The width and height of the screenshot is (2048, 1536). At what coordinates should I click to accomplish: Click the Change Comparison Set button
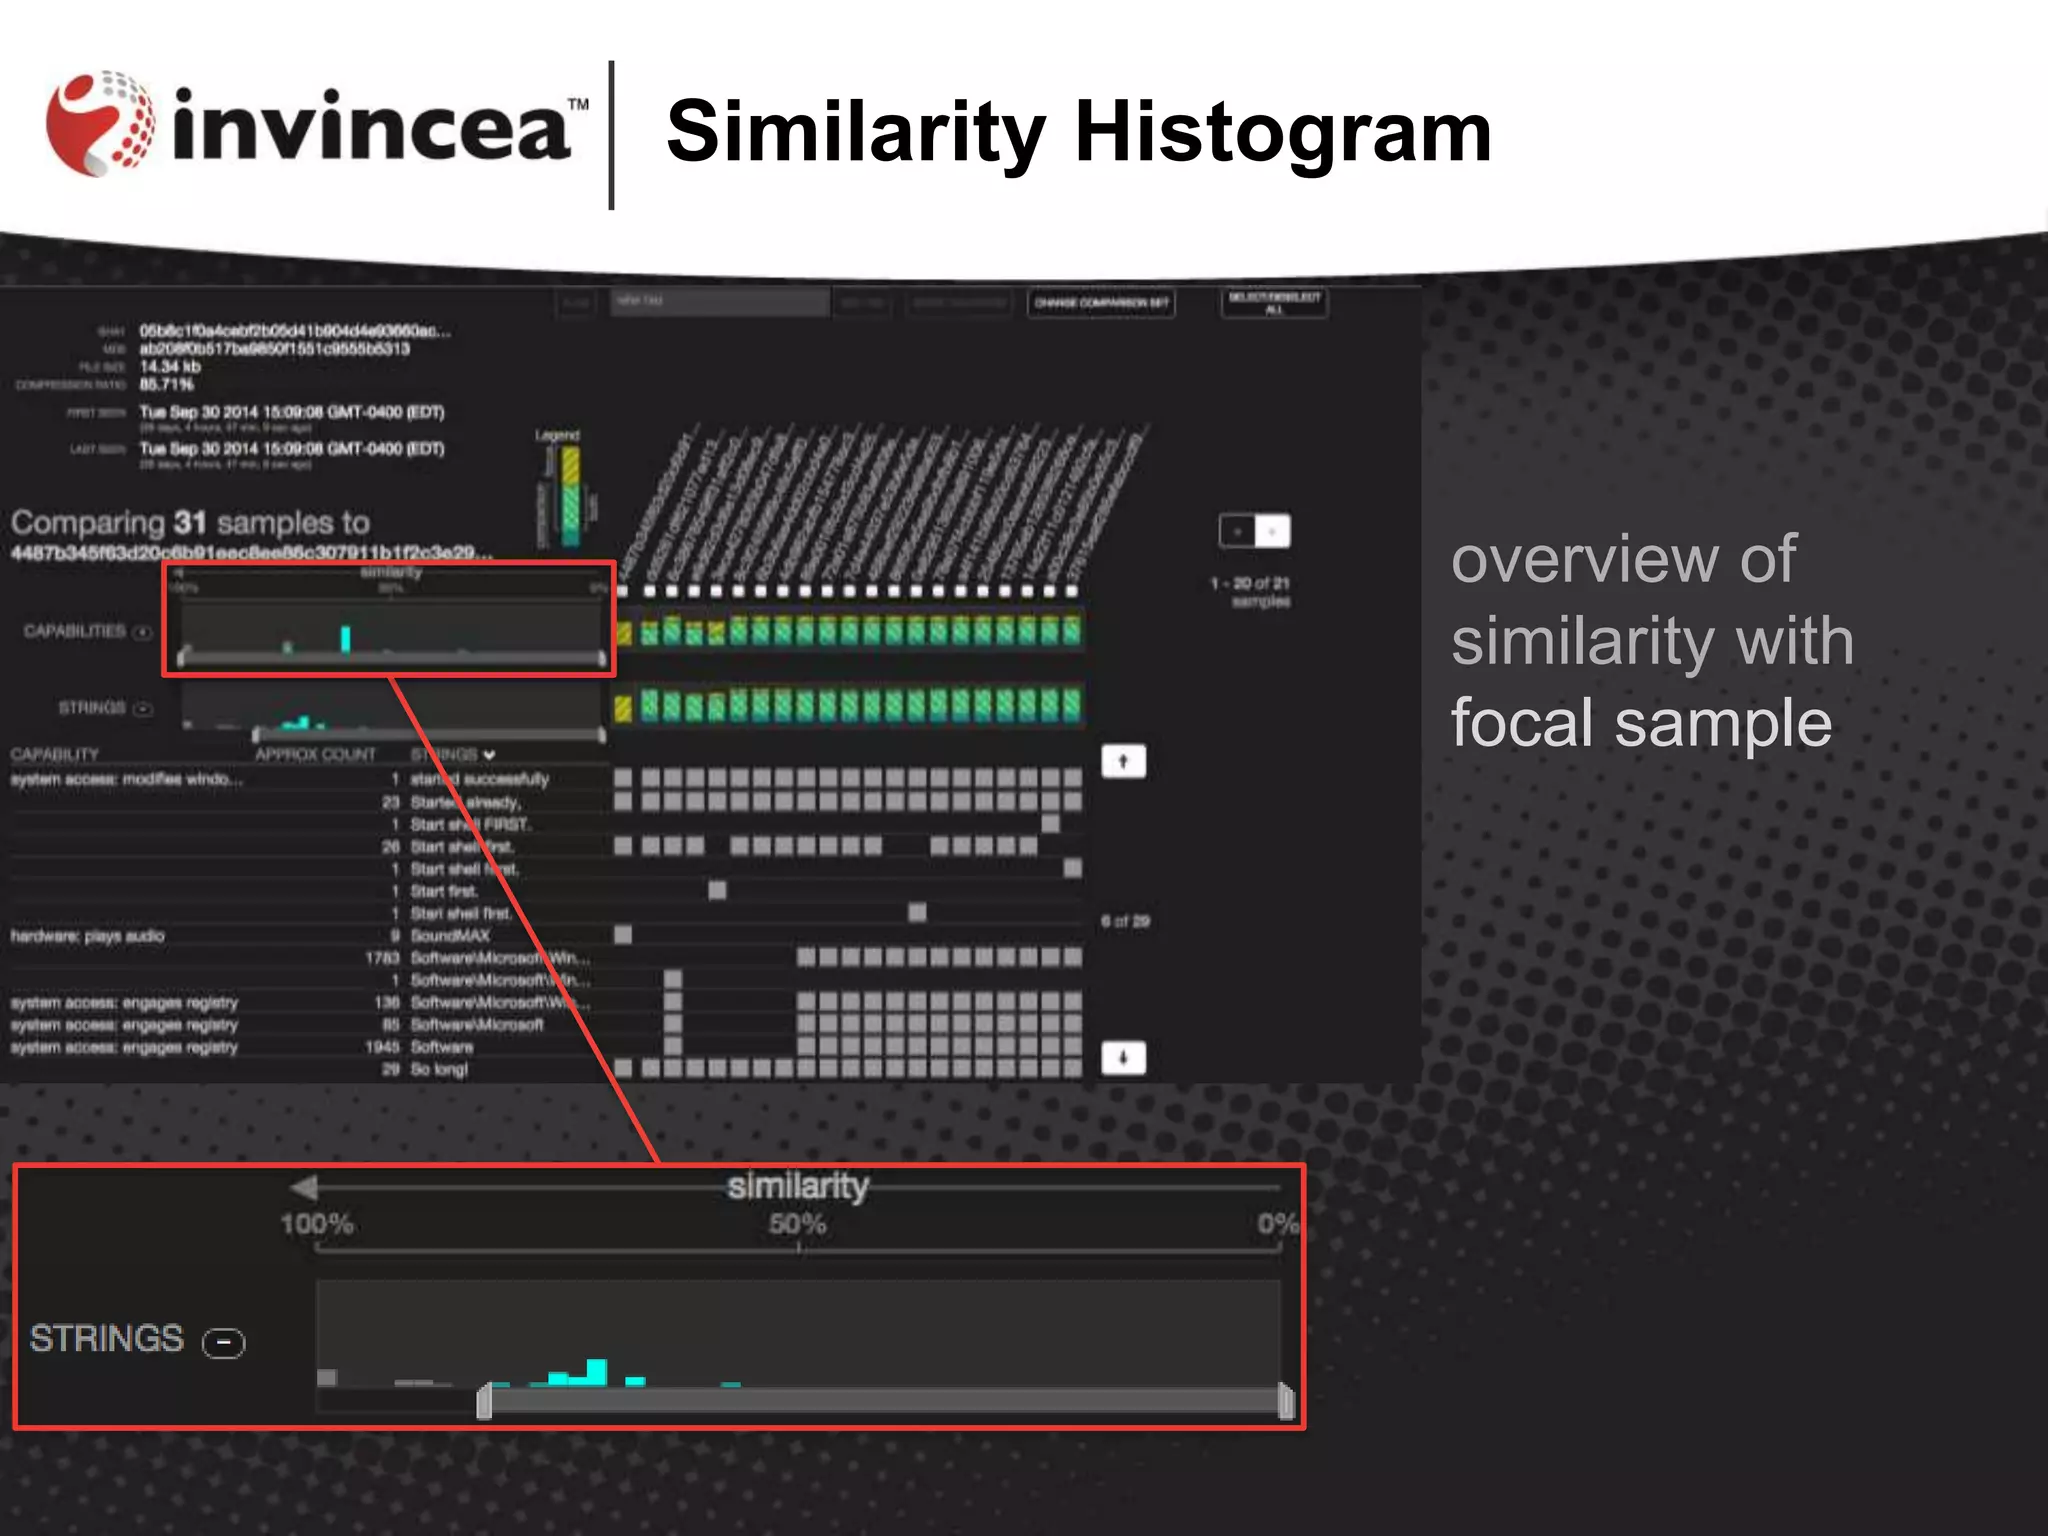(1101, 303)
